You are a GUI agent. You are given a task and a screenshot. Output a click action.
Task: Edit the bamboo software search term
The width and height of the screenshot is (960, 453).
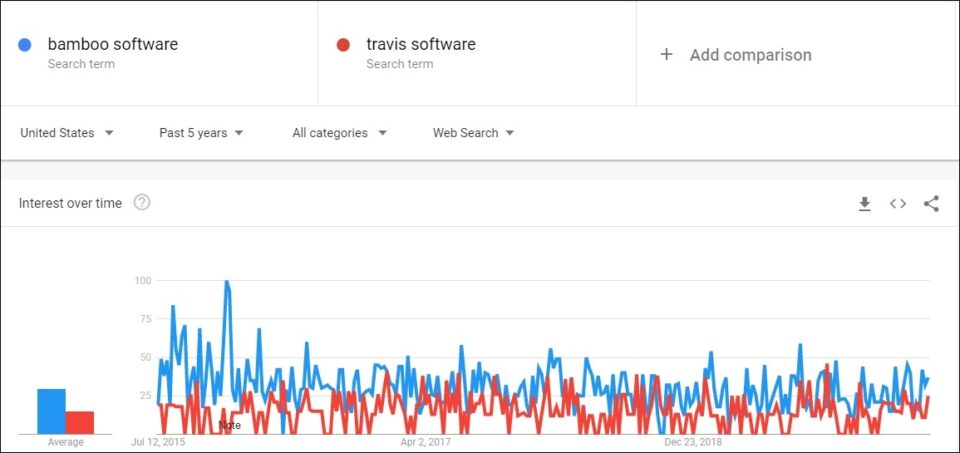[113, 44]
